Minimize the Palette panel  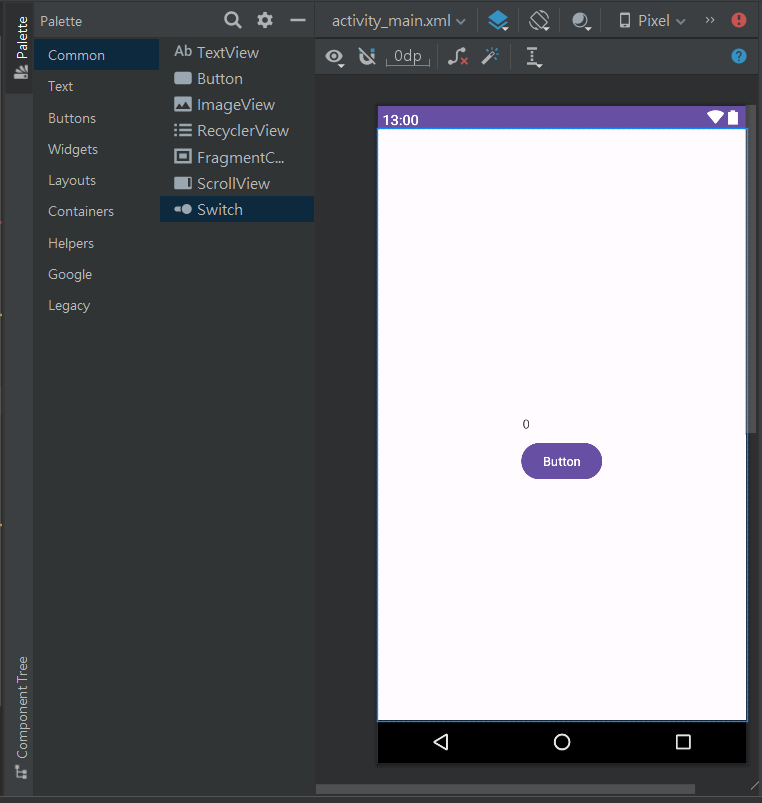point(298,20)
